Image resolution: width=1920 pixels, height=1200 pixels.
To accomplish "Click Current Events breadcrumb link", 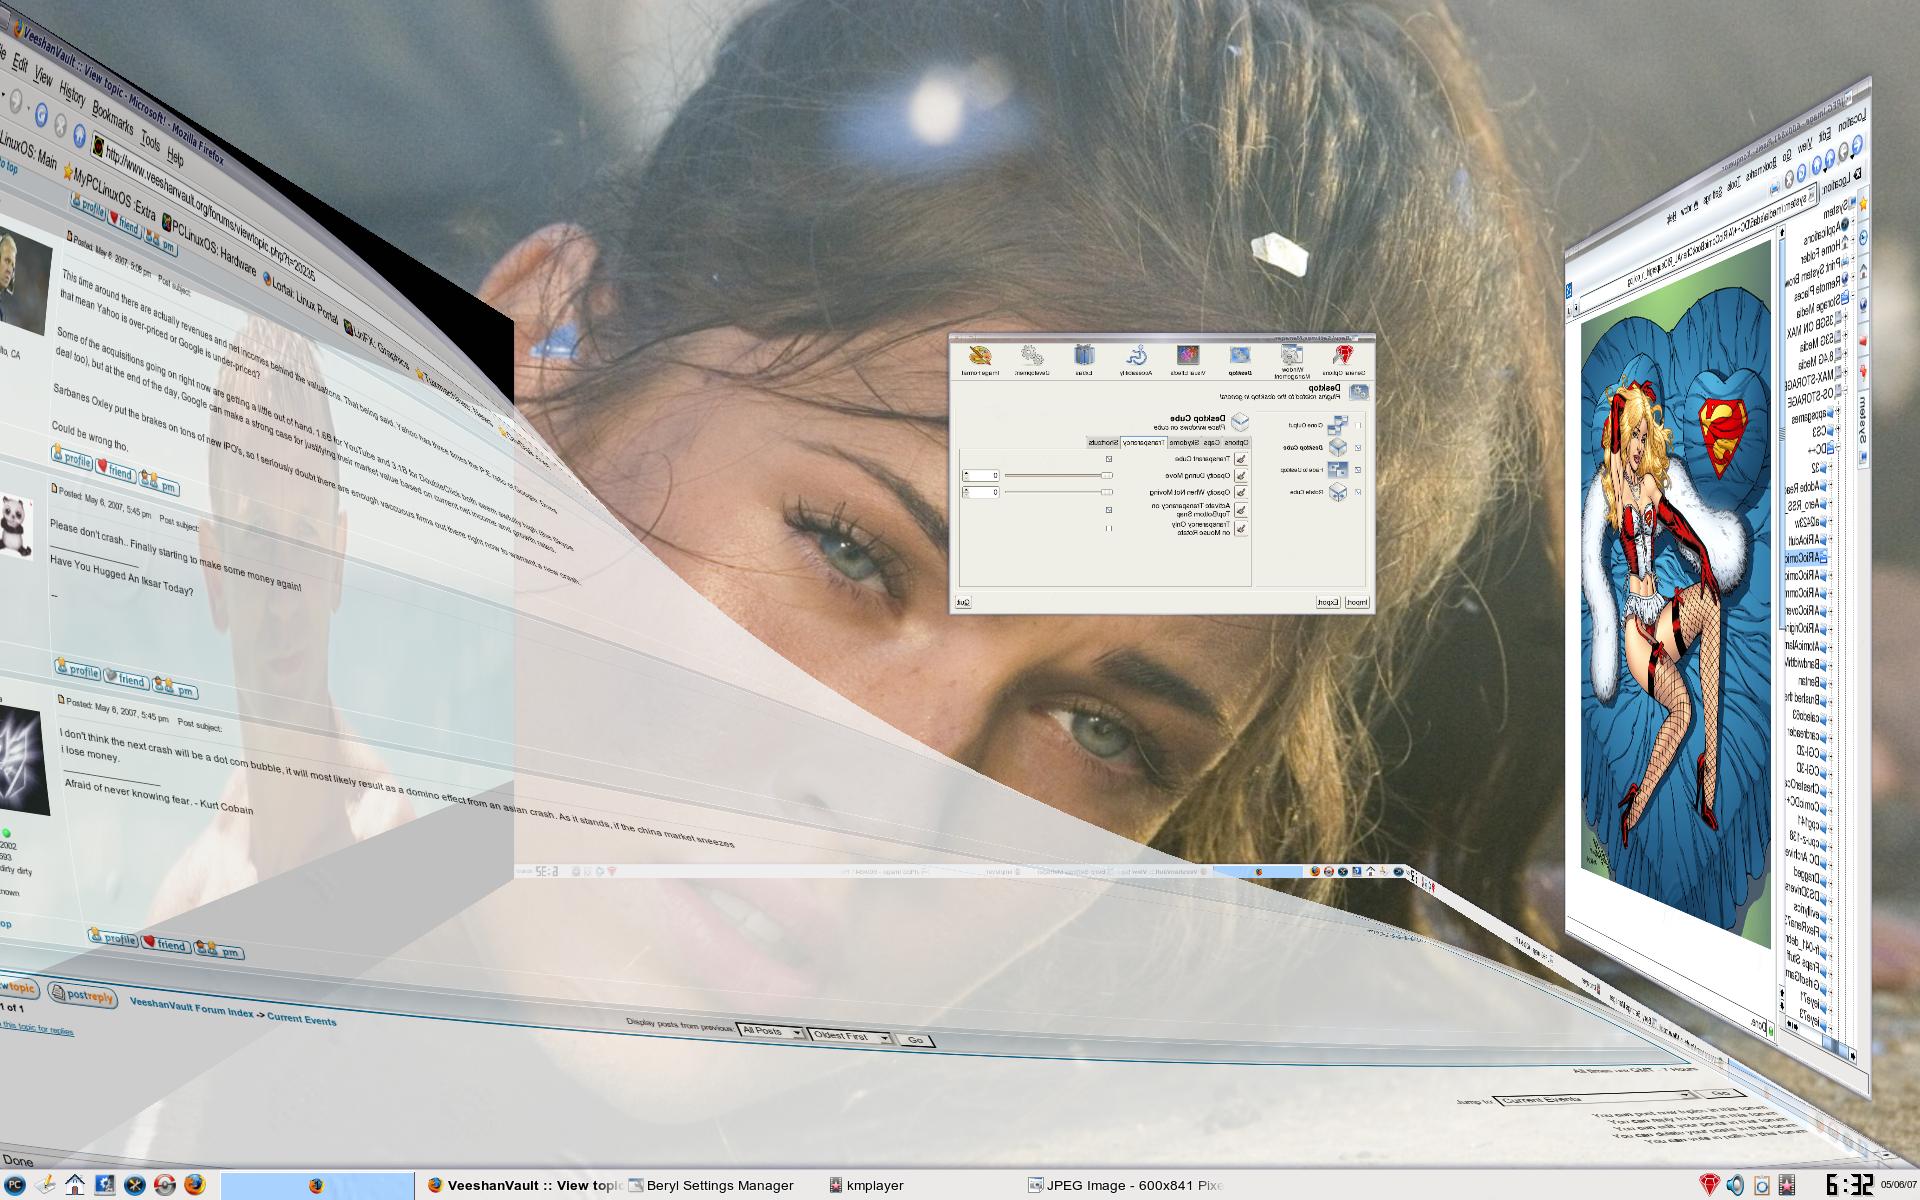I will tap(301, 1019).
